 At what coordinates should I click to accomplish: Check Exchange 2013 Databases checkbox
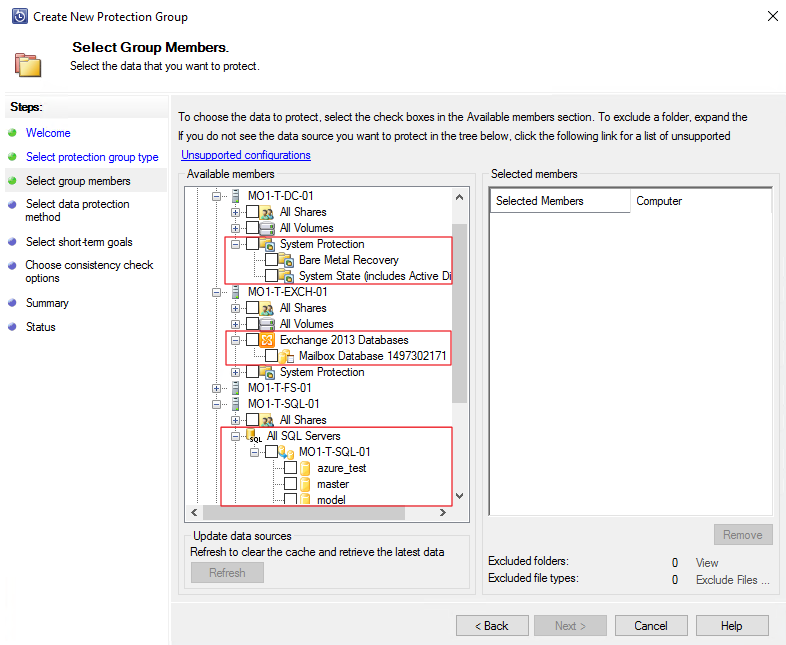253,340
